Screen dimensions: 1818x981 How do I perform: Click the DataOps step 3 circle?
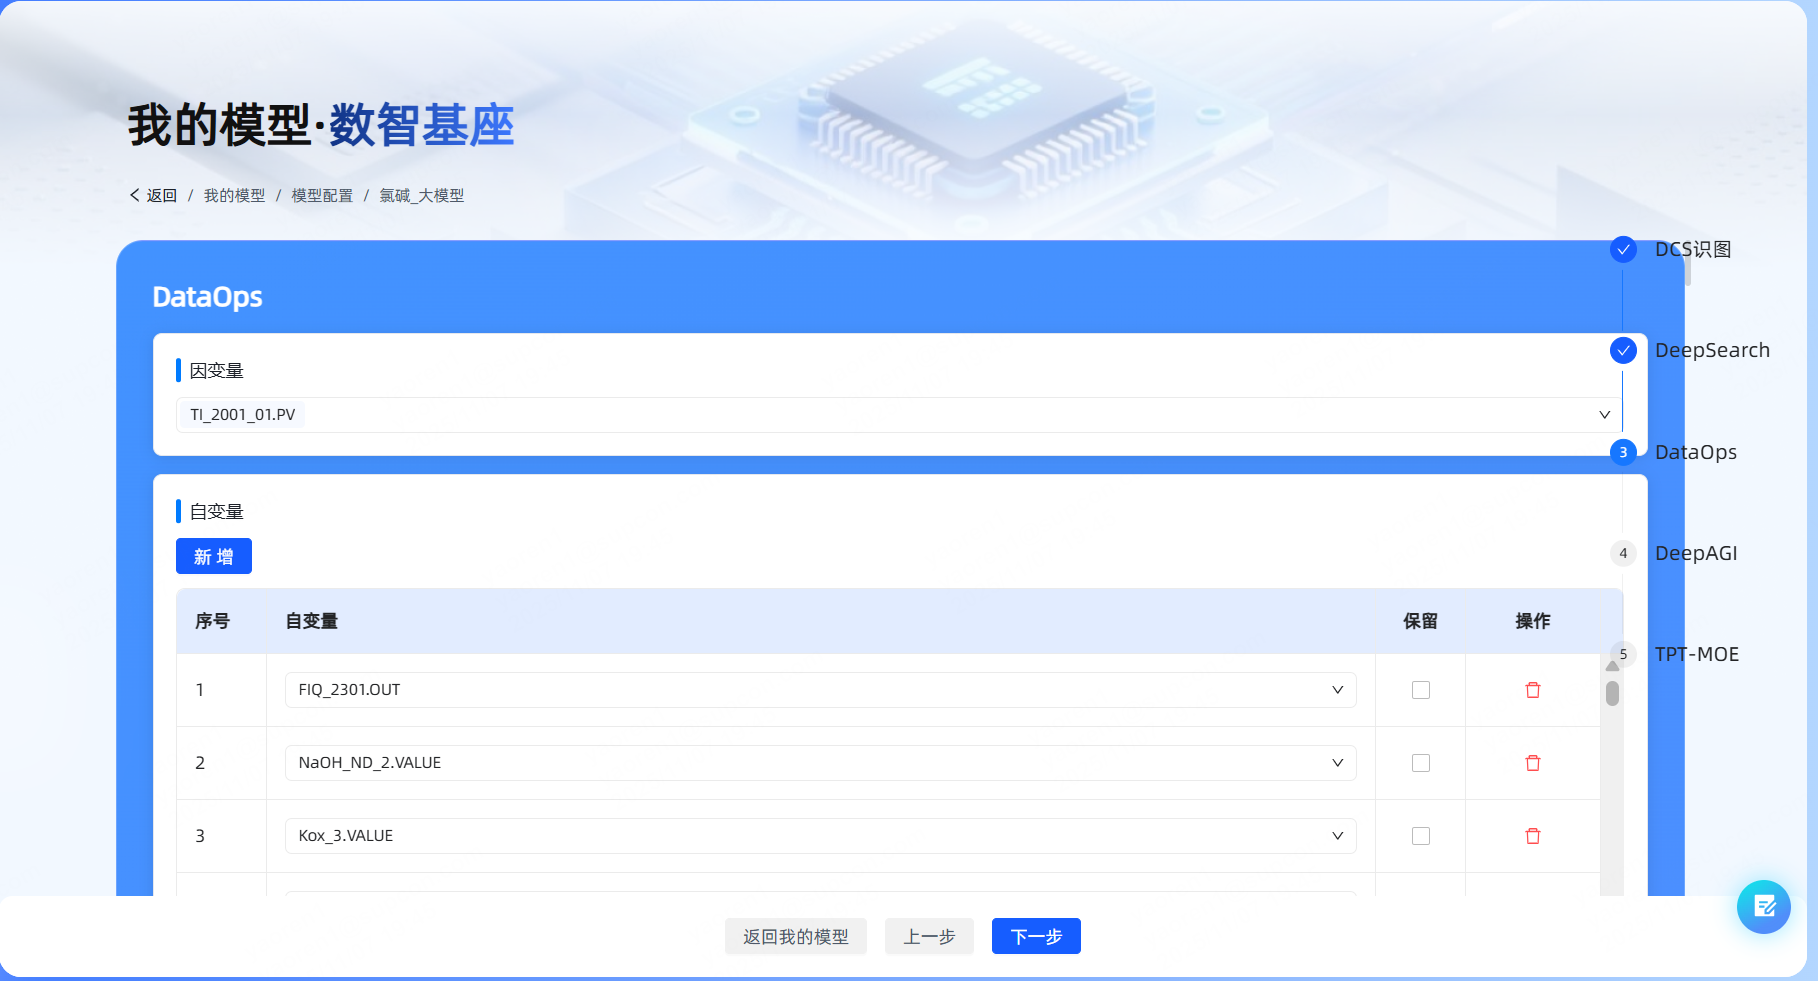1623,452
